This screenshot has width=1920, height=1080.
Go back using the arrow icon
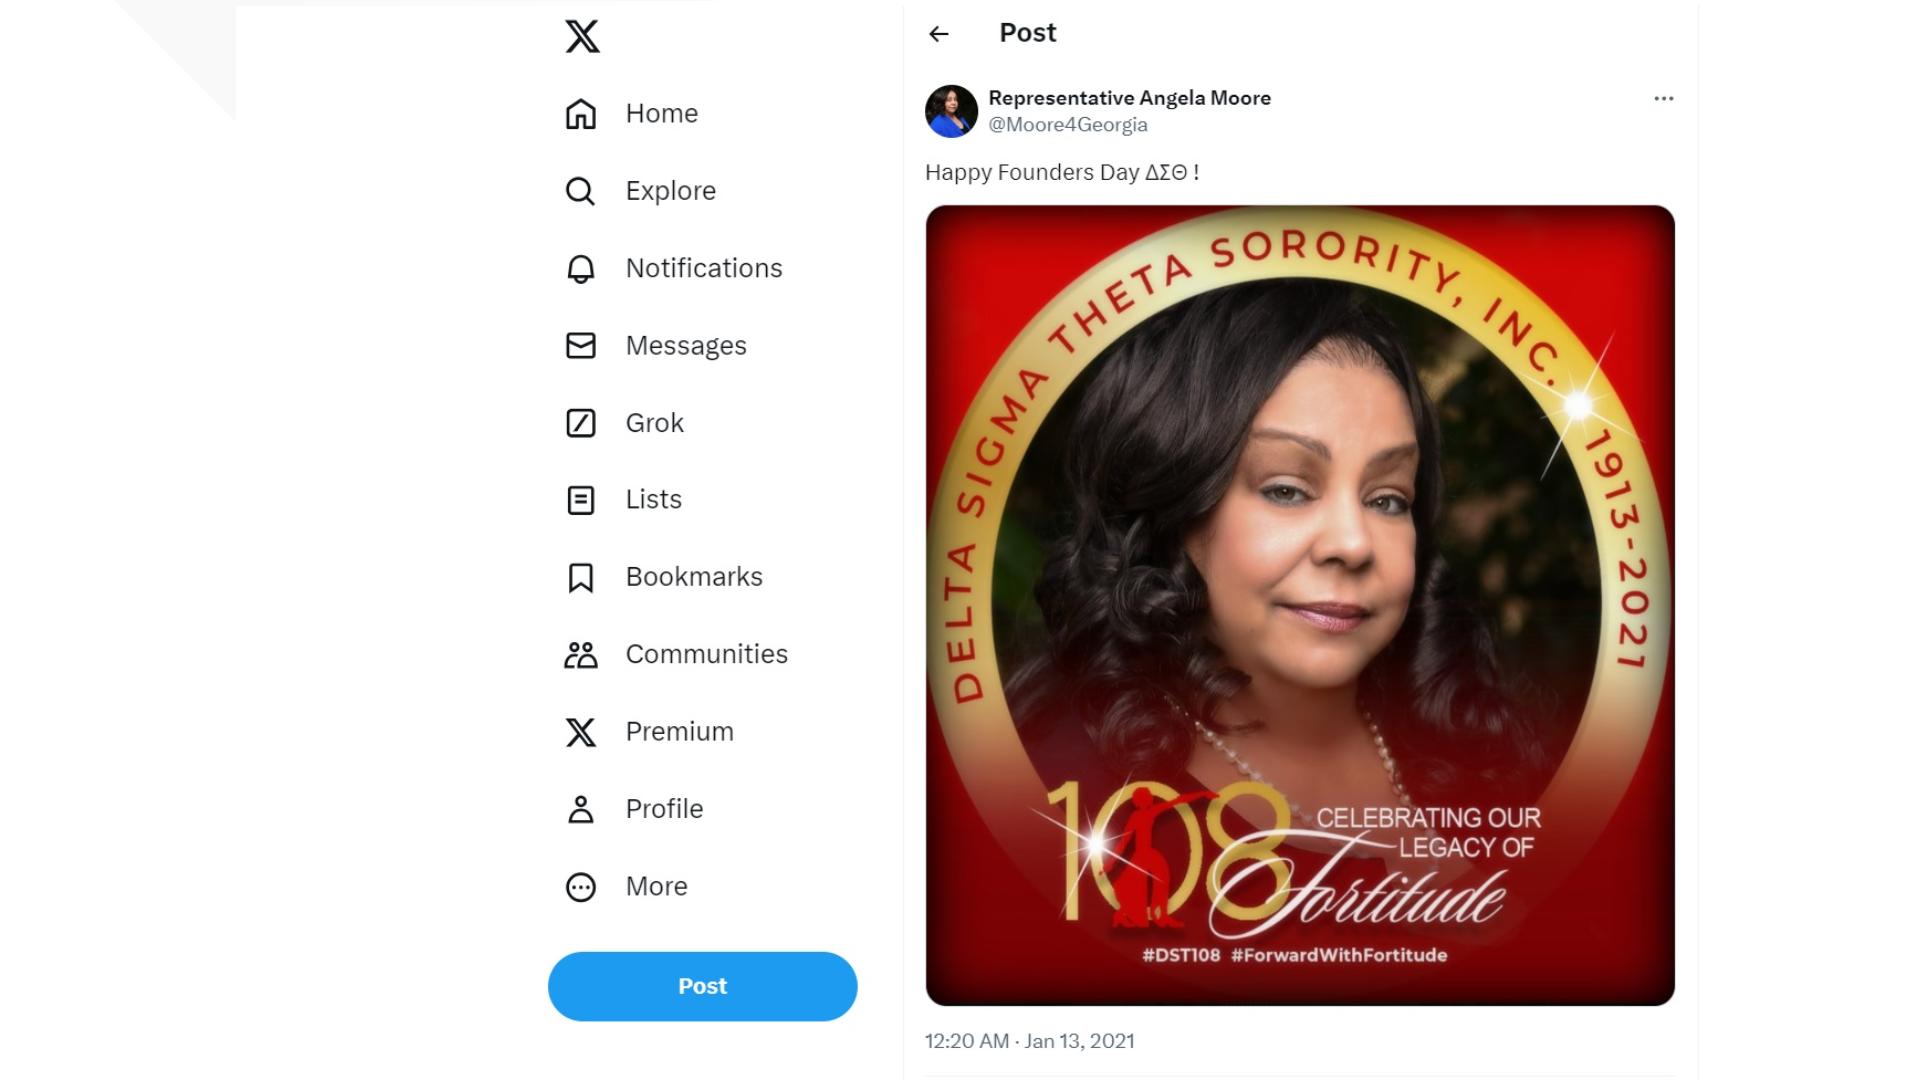click(x=938, y=33)
